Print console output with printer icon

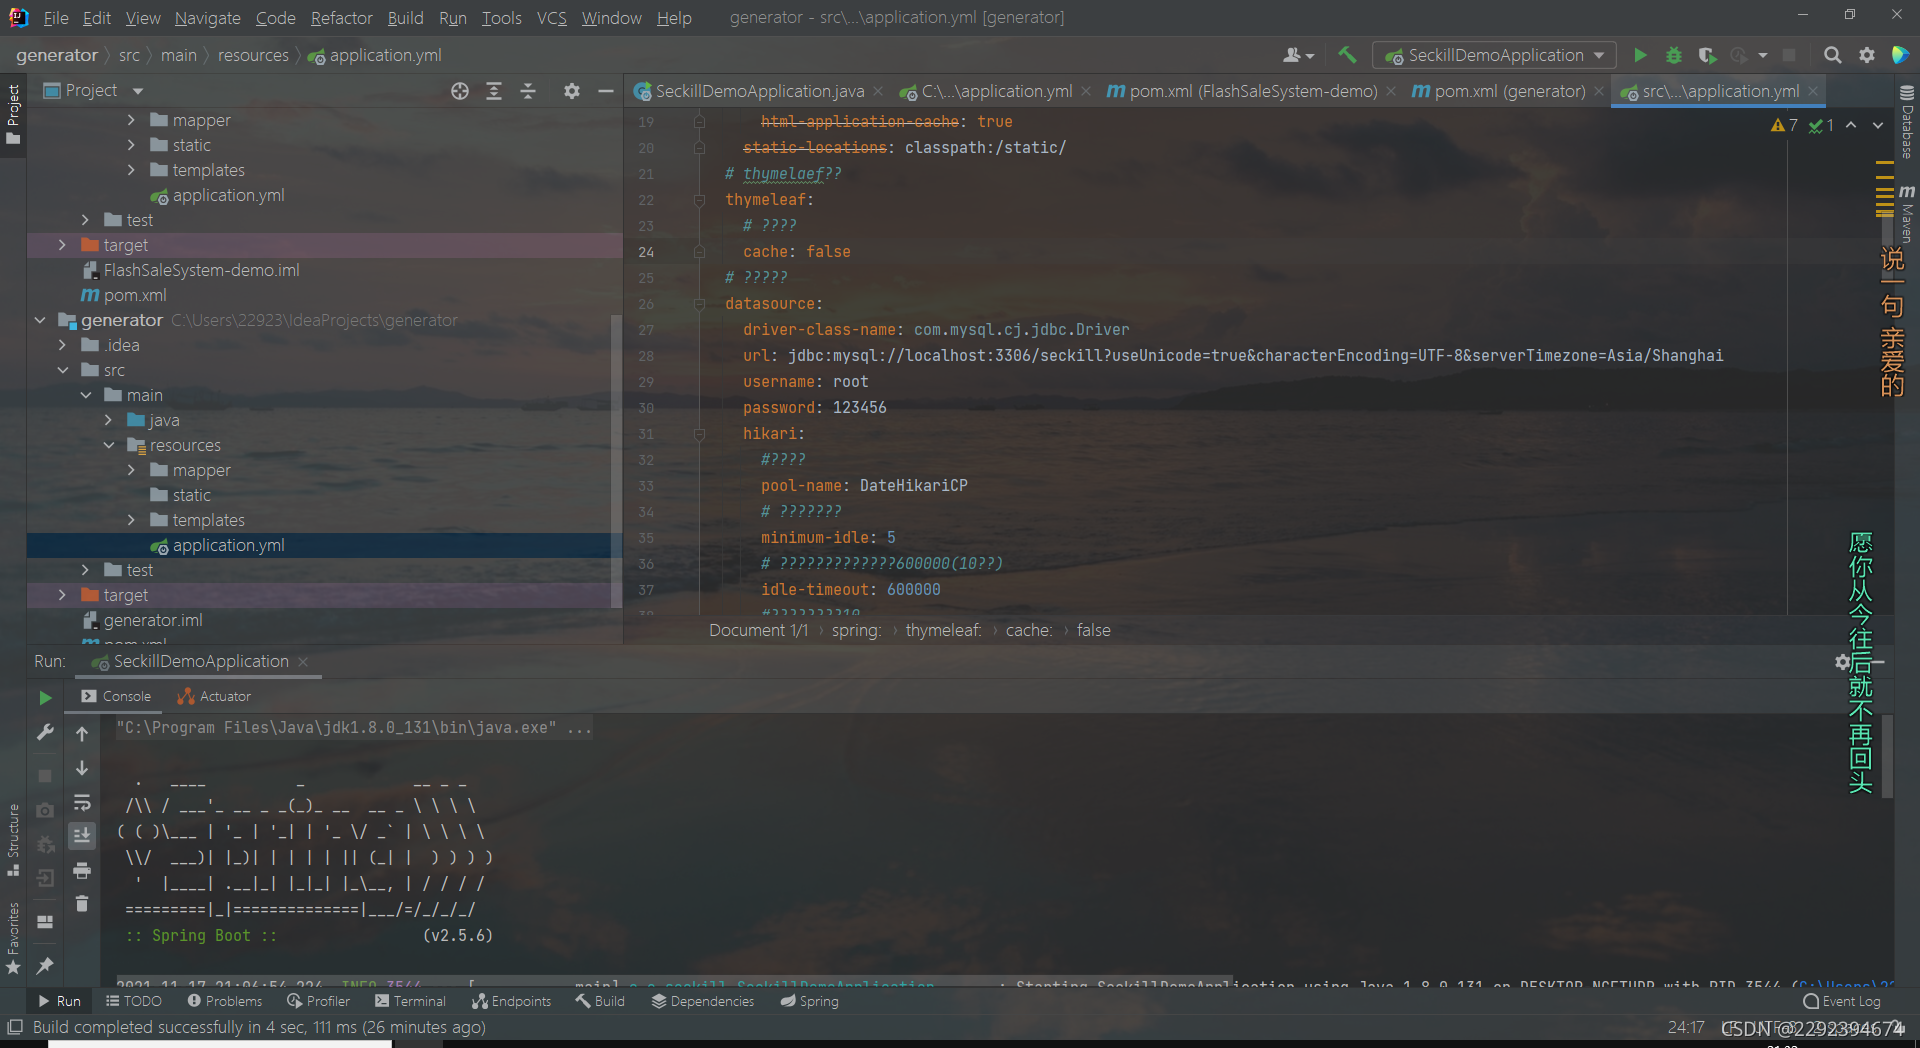coord(82,870)
